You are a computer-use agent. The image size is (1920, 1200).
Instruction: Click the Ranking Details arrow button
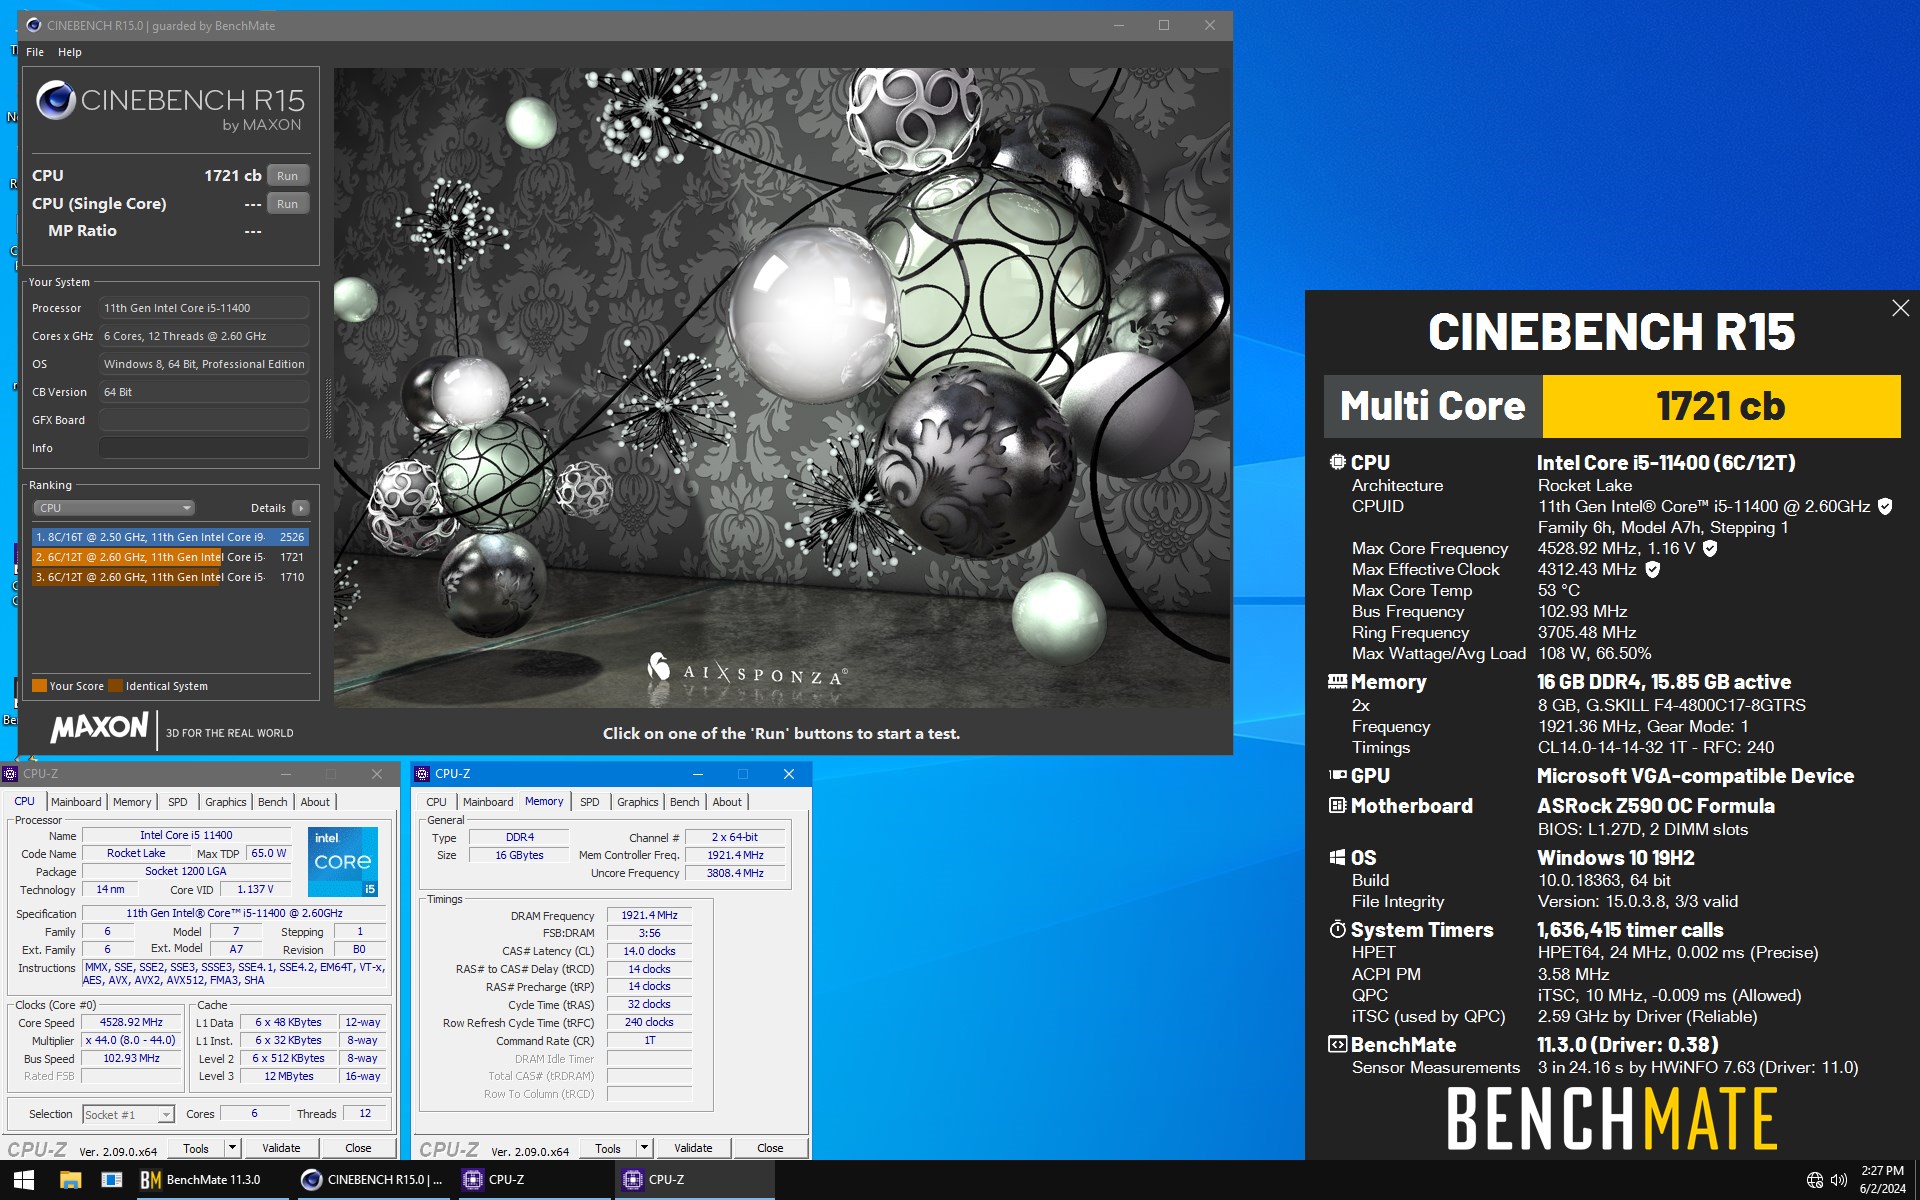pos(300,508)
